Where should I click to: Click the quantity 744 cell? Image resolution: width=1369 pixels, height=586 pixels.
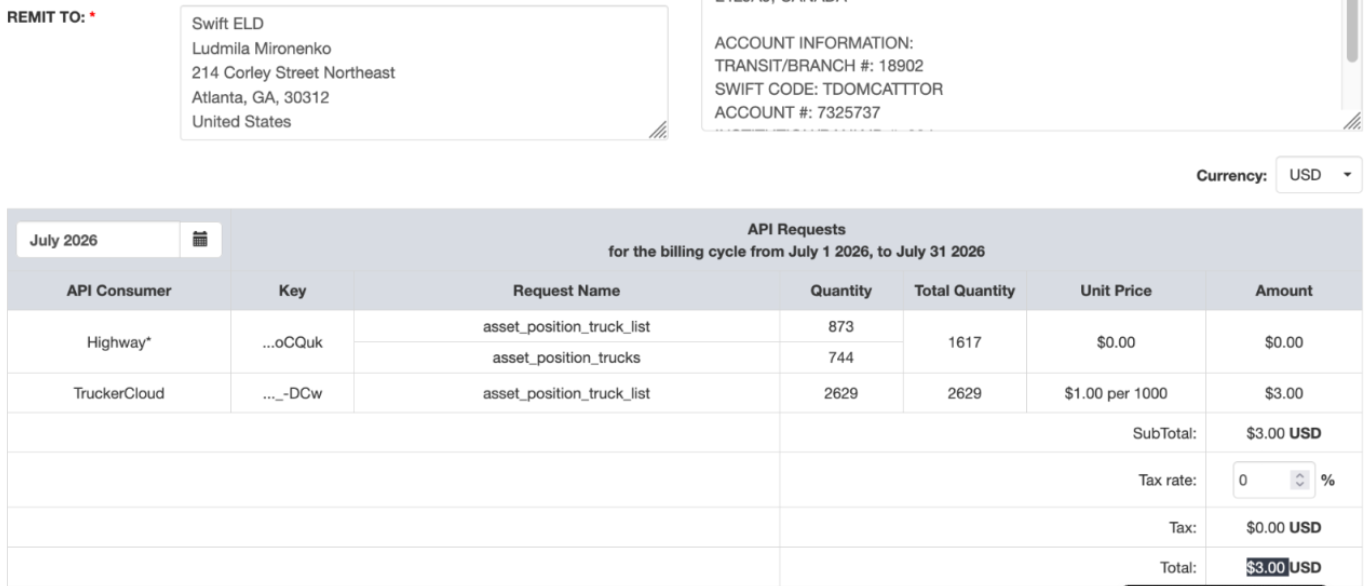click(842, 358)
